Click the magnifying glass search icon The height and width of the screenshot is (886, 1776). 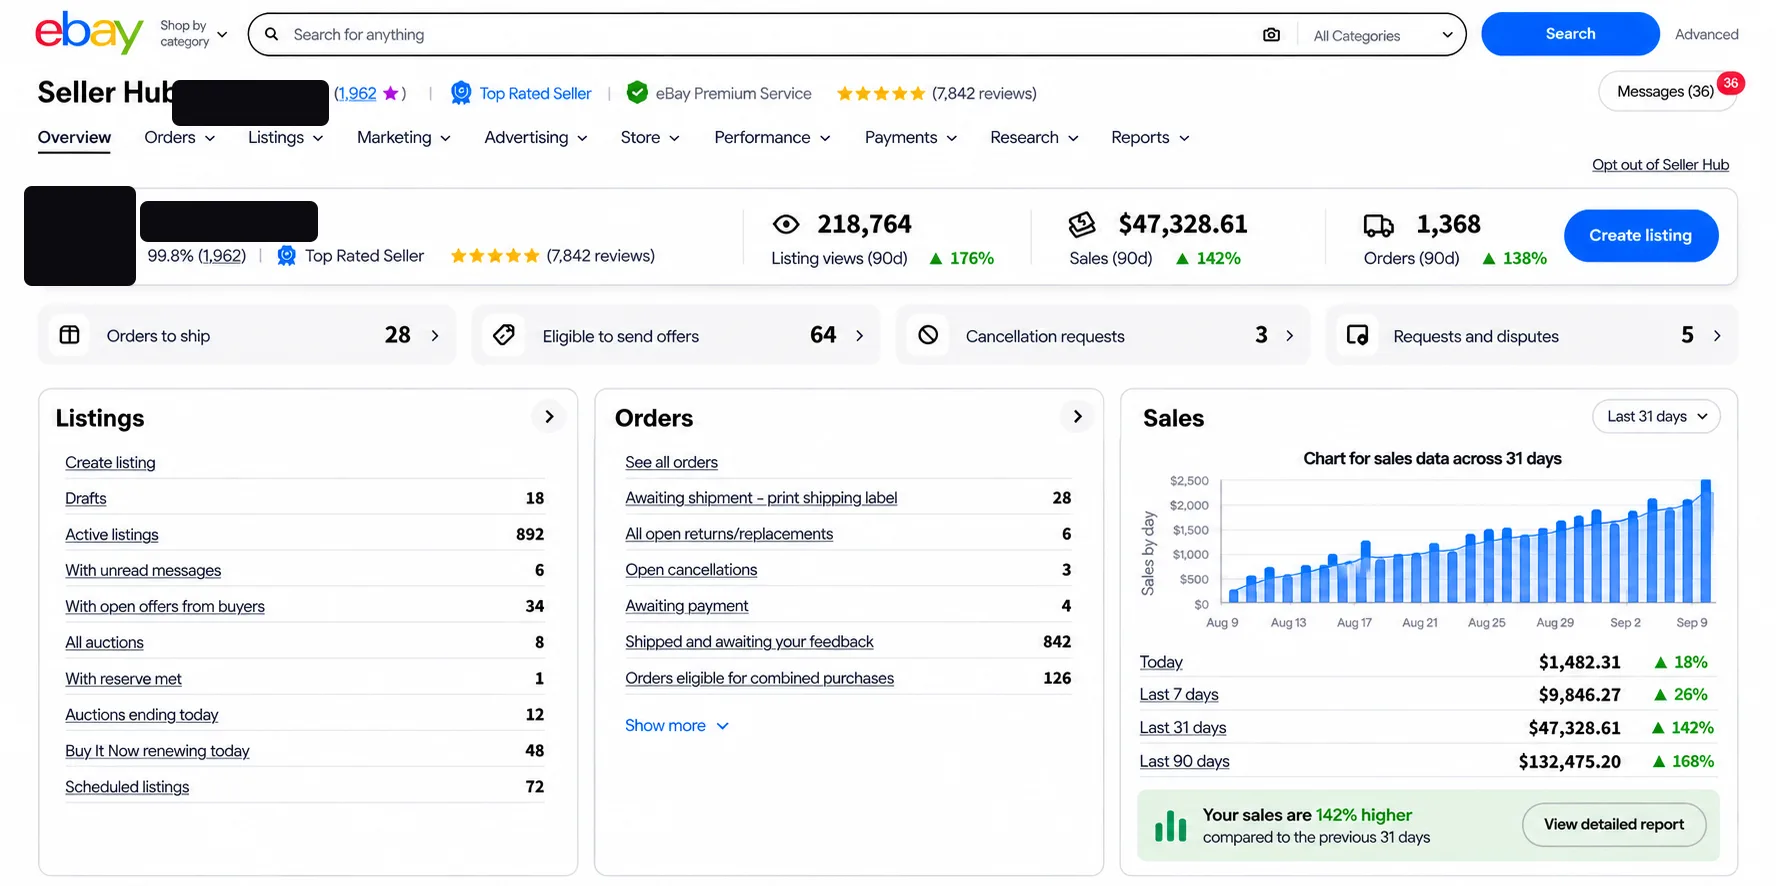(271, 35)
